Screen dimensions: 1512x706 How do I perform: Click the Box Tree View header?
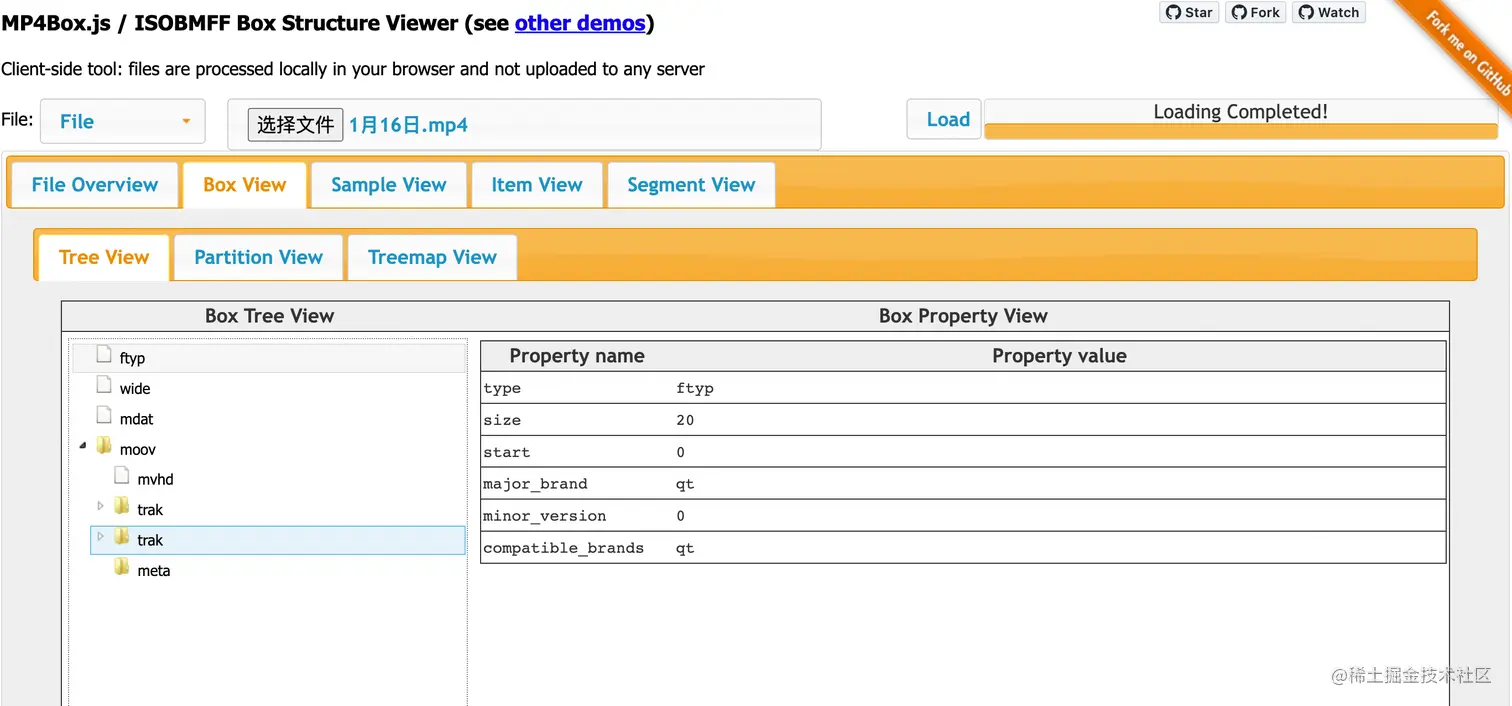tap(269, 316)
